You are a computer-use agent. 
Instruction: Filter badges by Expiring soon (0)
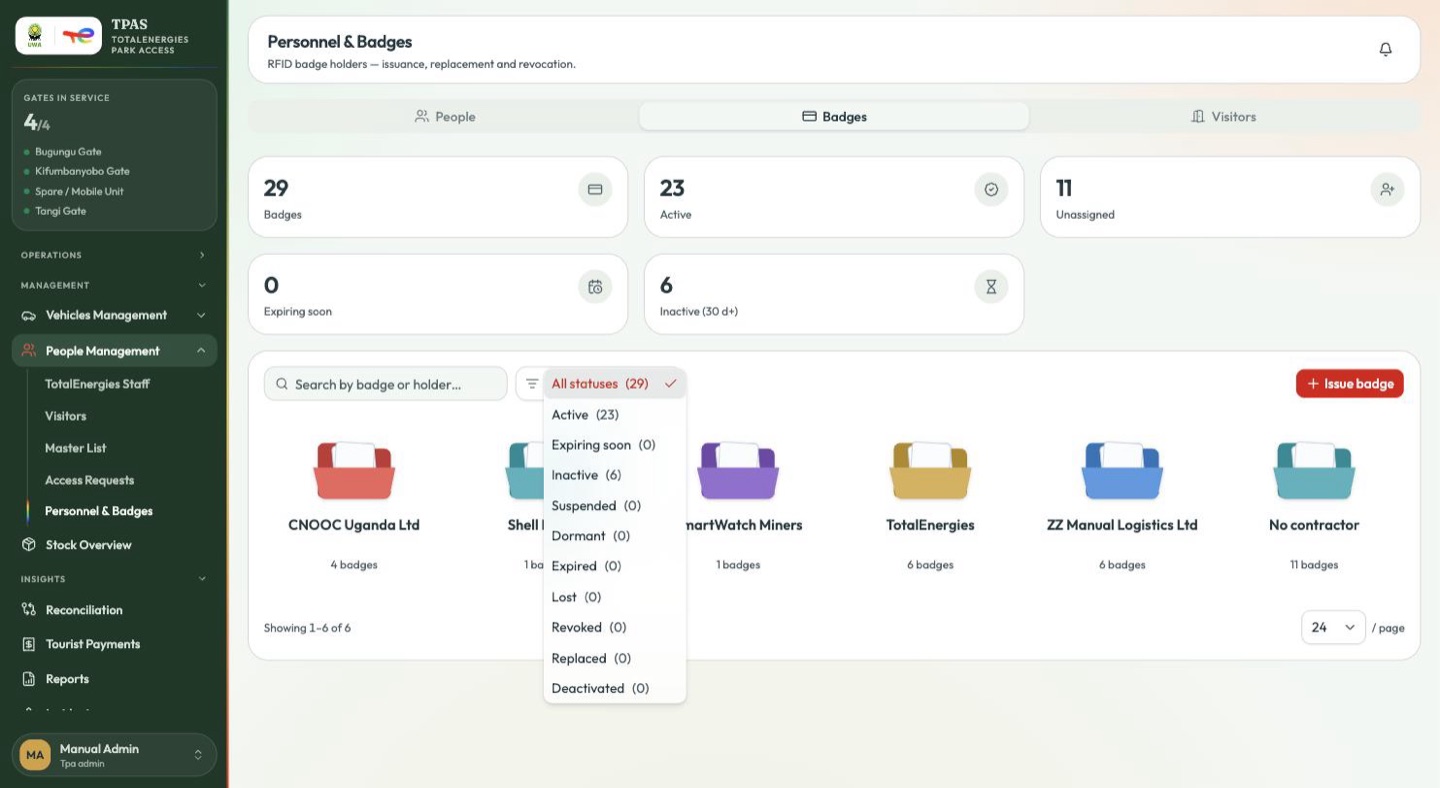615,445
